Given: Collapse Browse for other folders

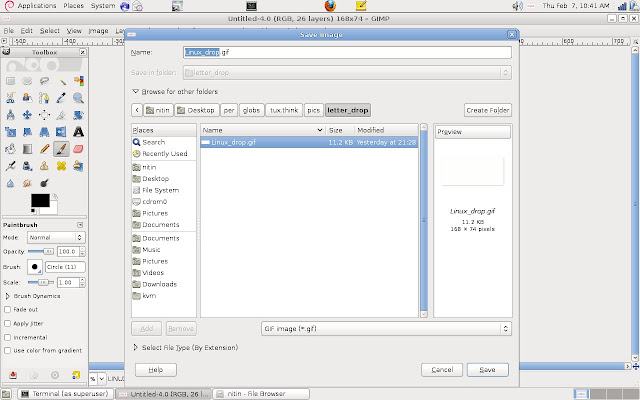Looking at the screenshot, I should coord(136,91).
